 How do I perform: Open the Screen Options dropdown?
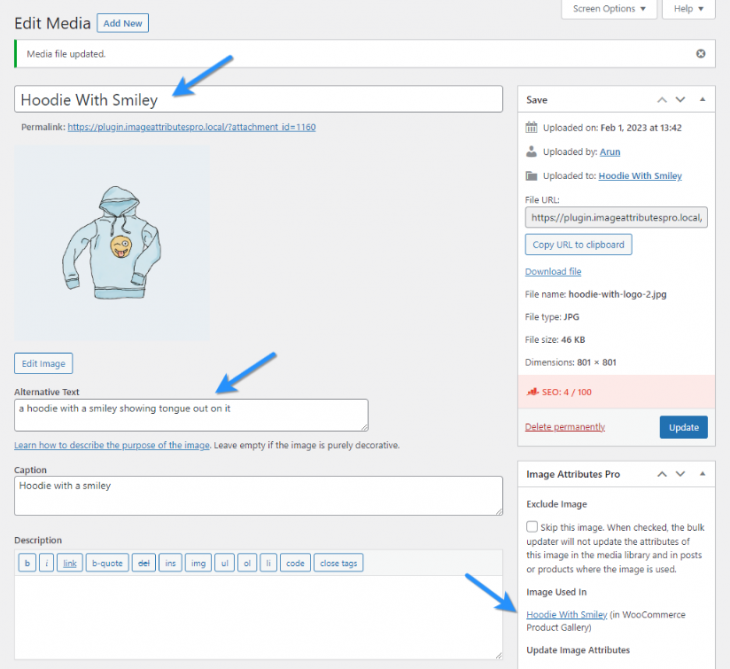[609, 9]
